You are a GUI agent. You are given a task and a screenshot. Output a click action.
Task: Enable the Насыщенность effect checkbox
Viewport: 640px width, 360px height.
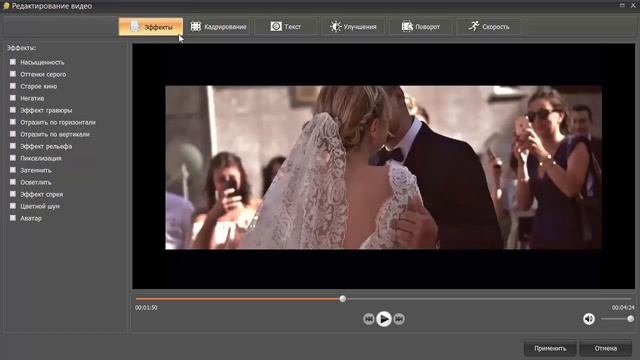click(x=13, y=62)
